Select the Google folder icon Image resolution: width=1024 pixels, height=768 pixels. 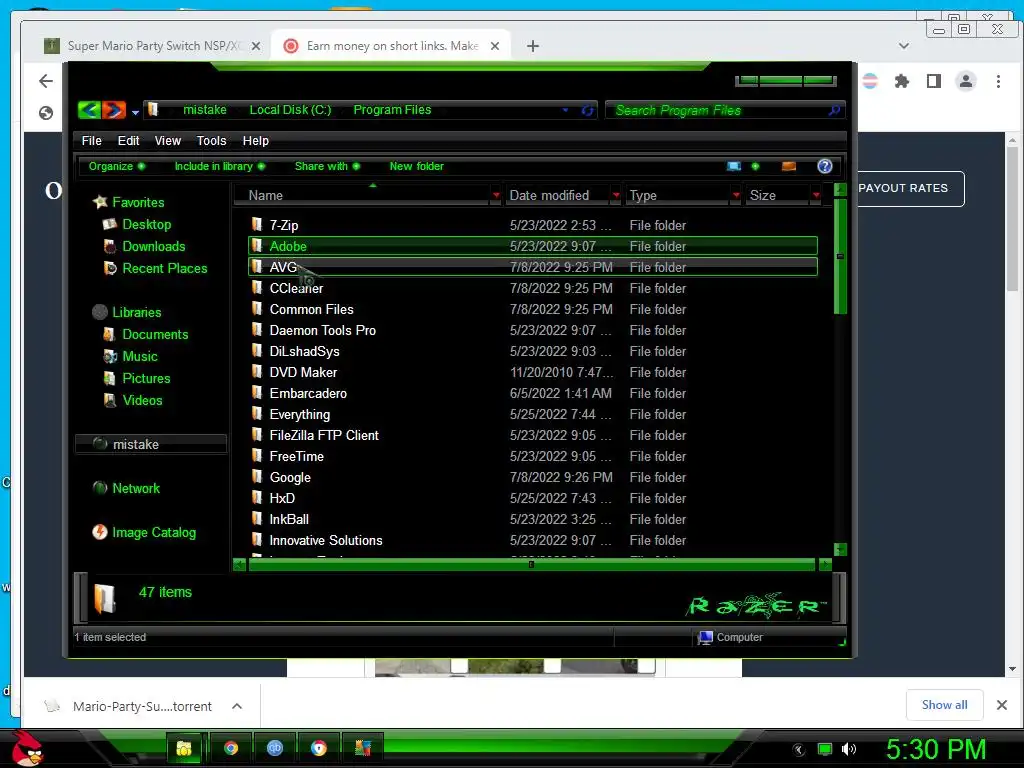coord(257,477)
